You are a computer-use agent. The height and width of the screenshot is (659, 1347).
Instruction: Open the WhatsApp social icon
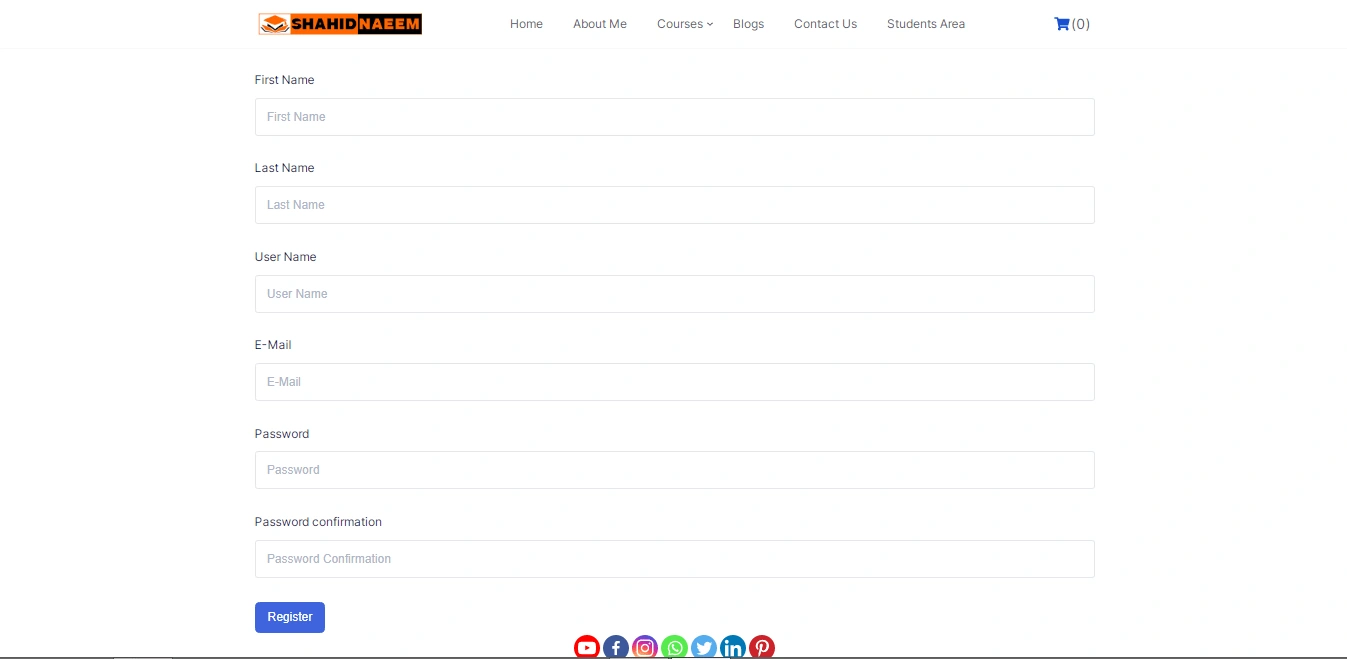[675, 648]
